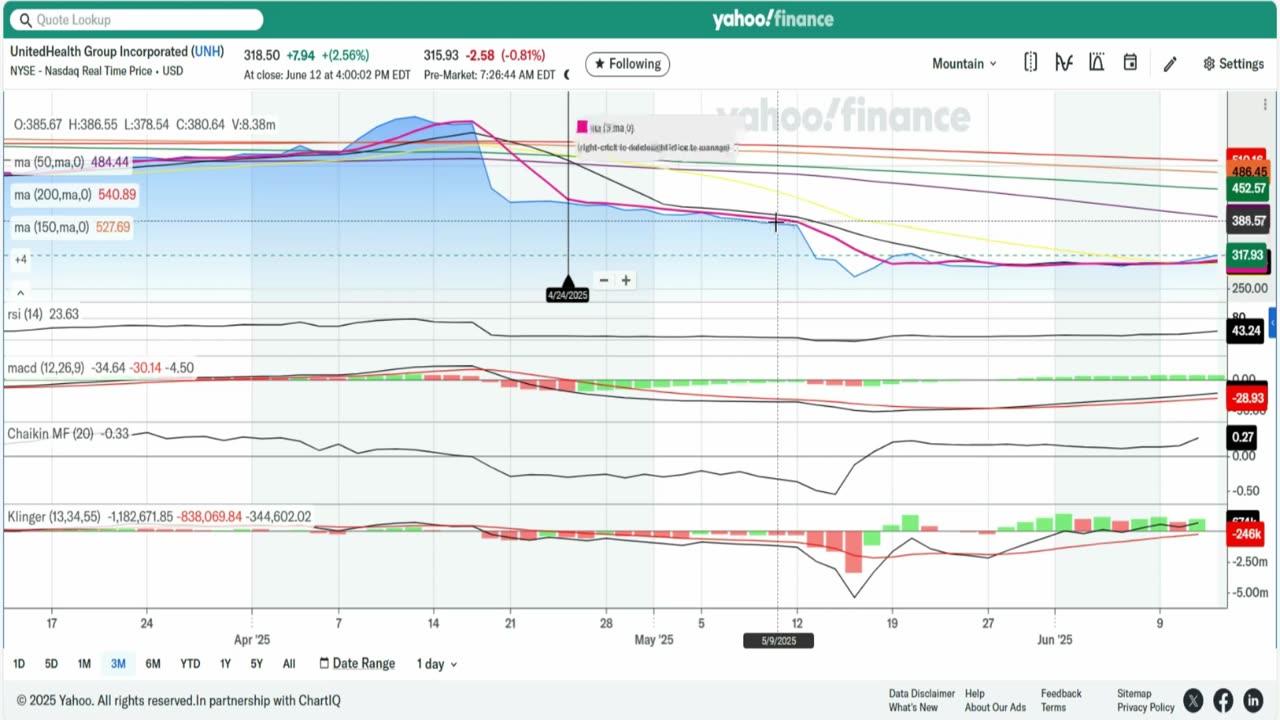
Task: Click the -28.93 MACD value label
Action: point(1248,398)
